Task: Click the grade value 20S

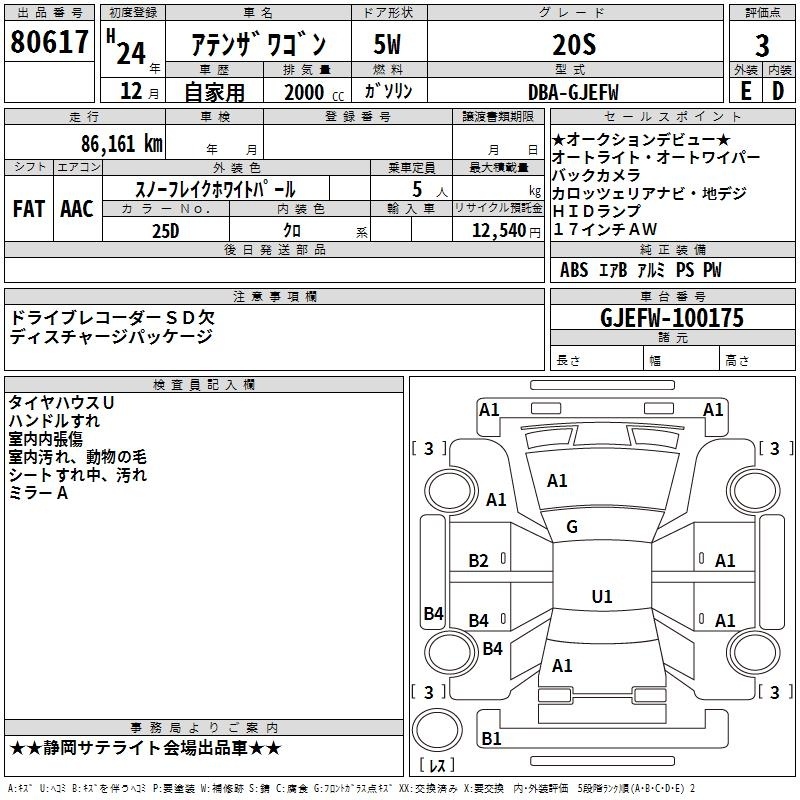Action: 574,45
